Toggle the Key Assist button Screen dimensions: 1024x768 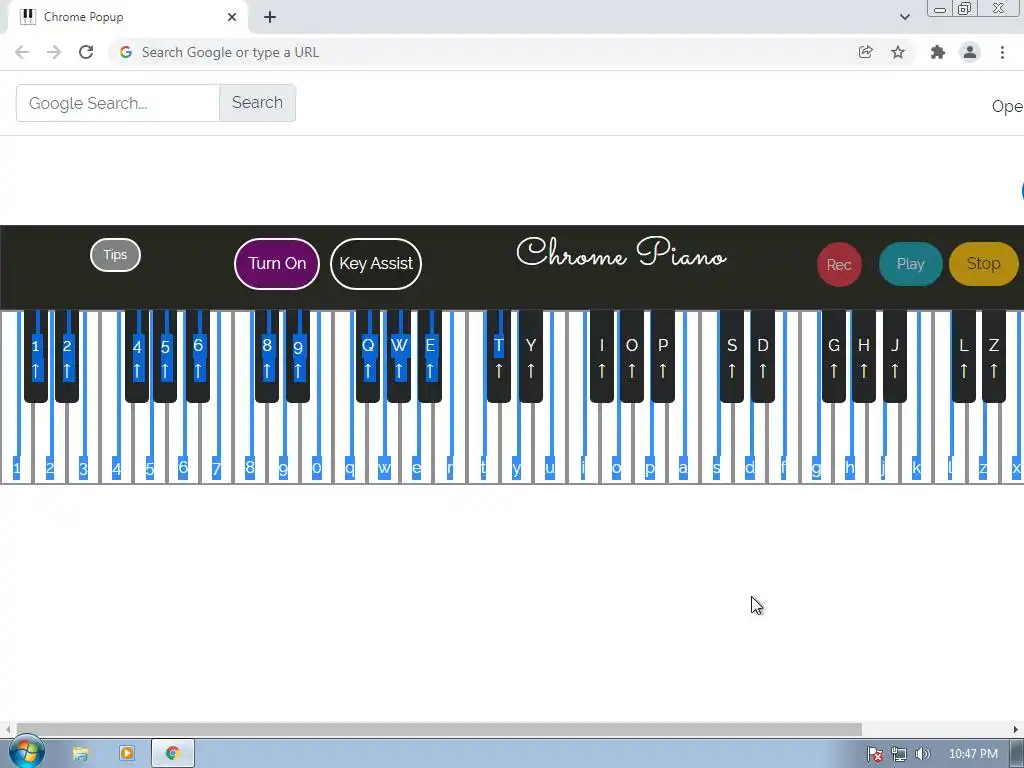[376, 263]
